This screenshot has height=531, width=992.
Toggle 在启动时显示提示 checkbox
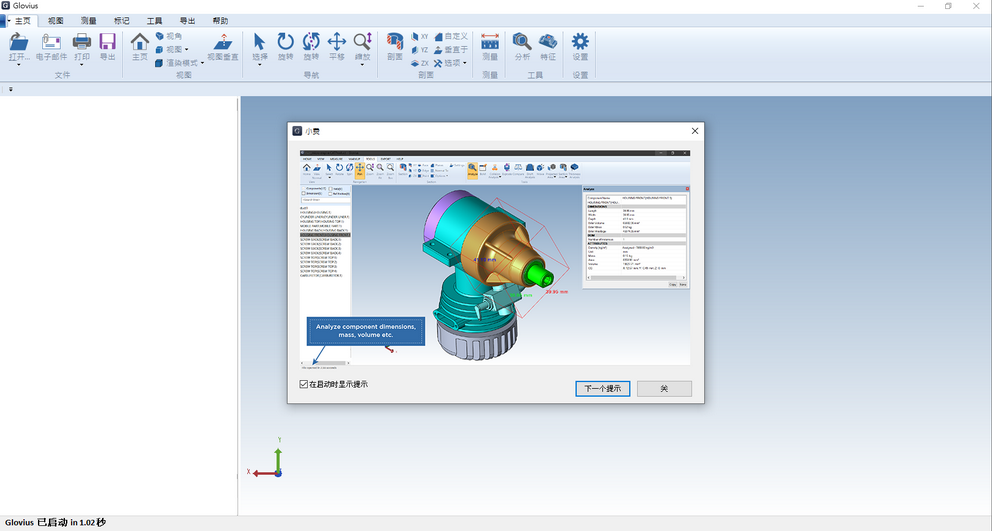tap(304, 384)
